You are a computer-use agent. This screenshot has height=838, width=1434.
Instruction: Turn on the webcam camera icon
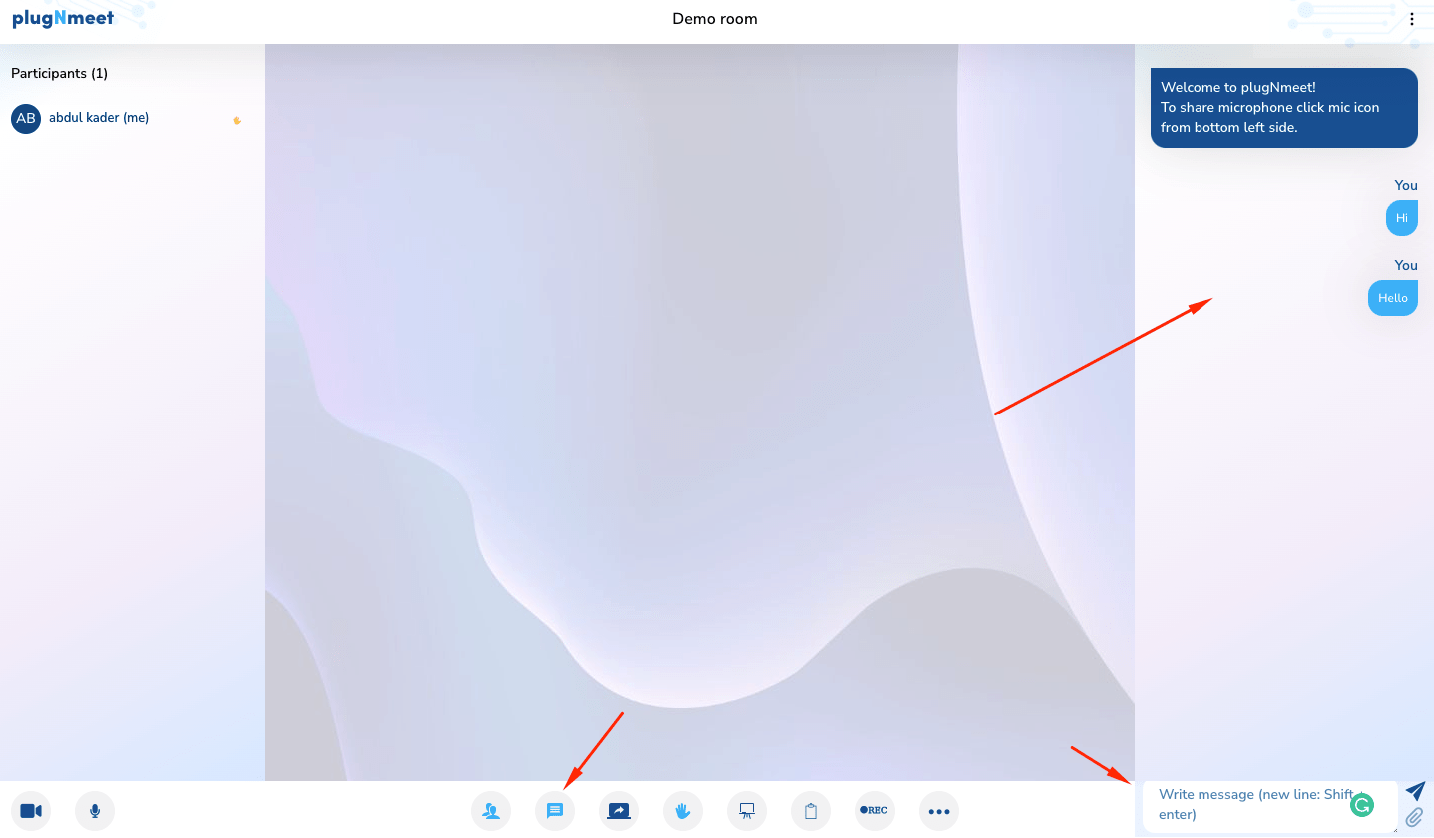[x=31, y=811]
